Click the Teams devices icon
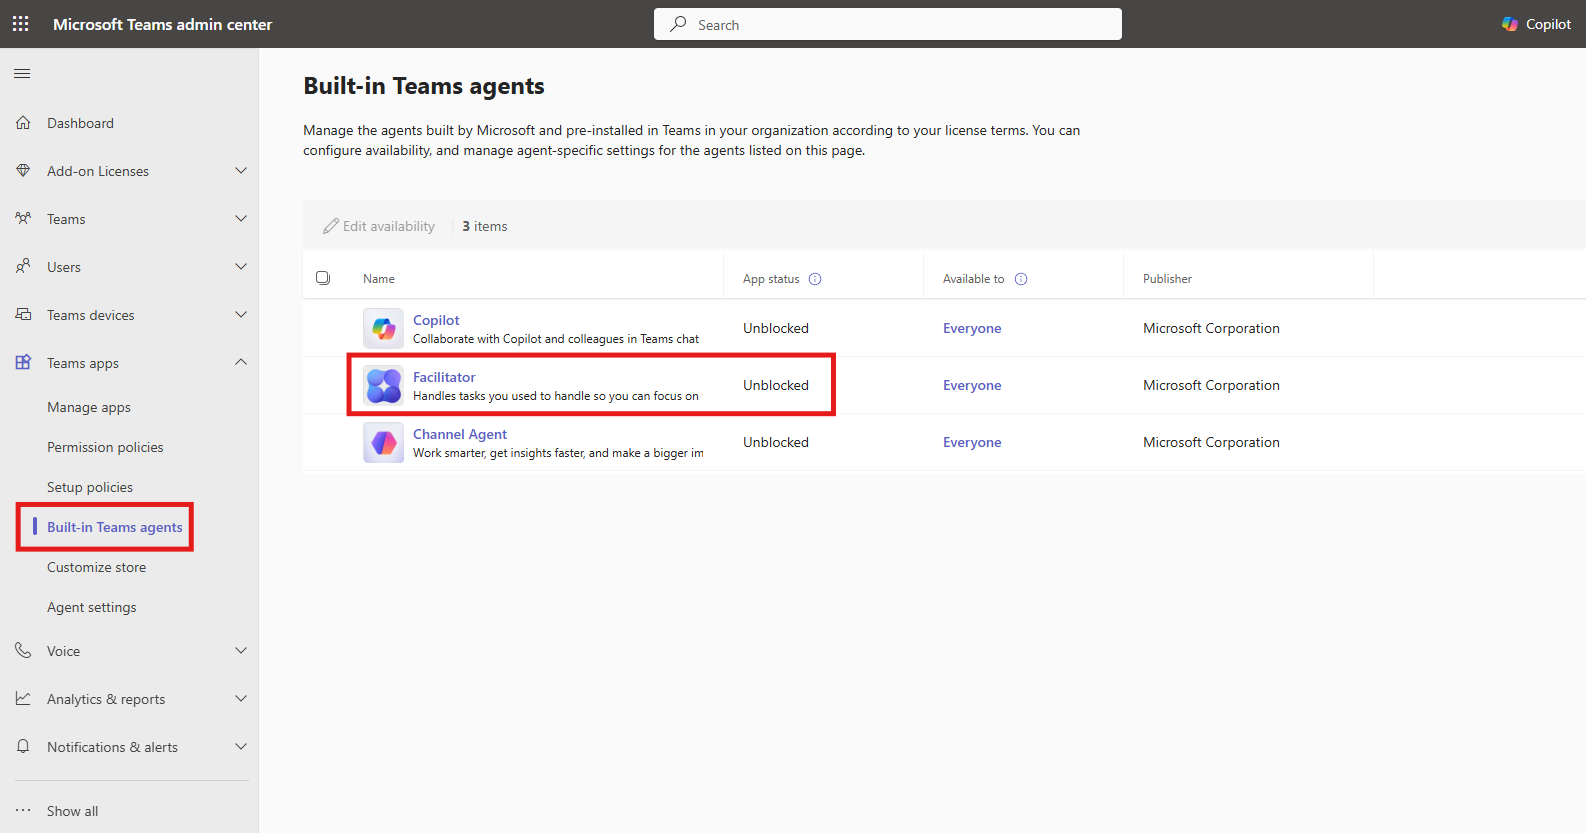 [23, 315]
